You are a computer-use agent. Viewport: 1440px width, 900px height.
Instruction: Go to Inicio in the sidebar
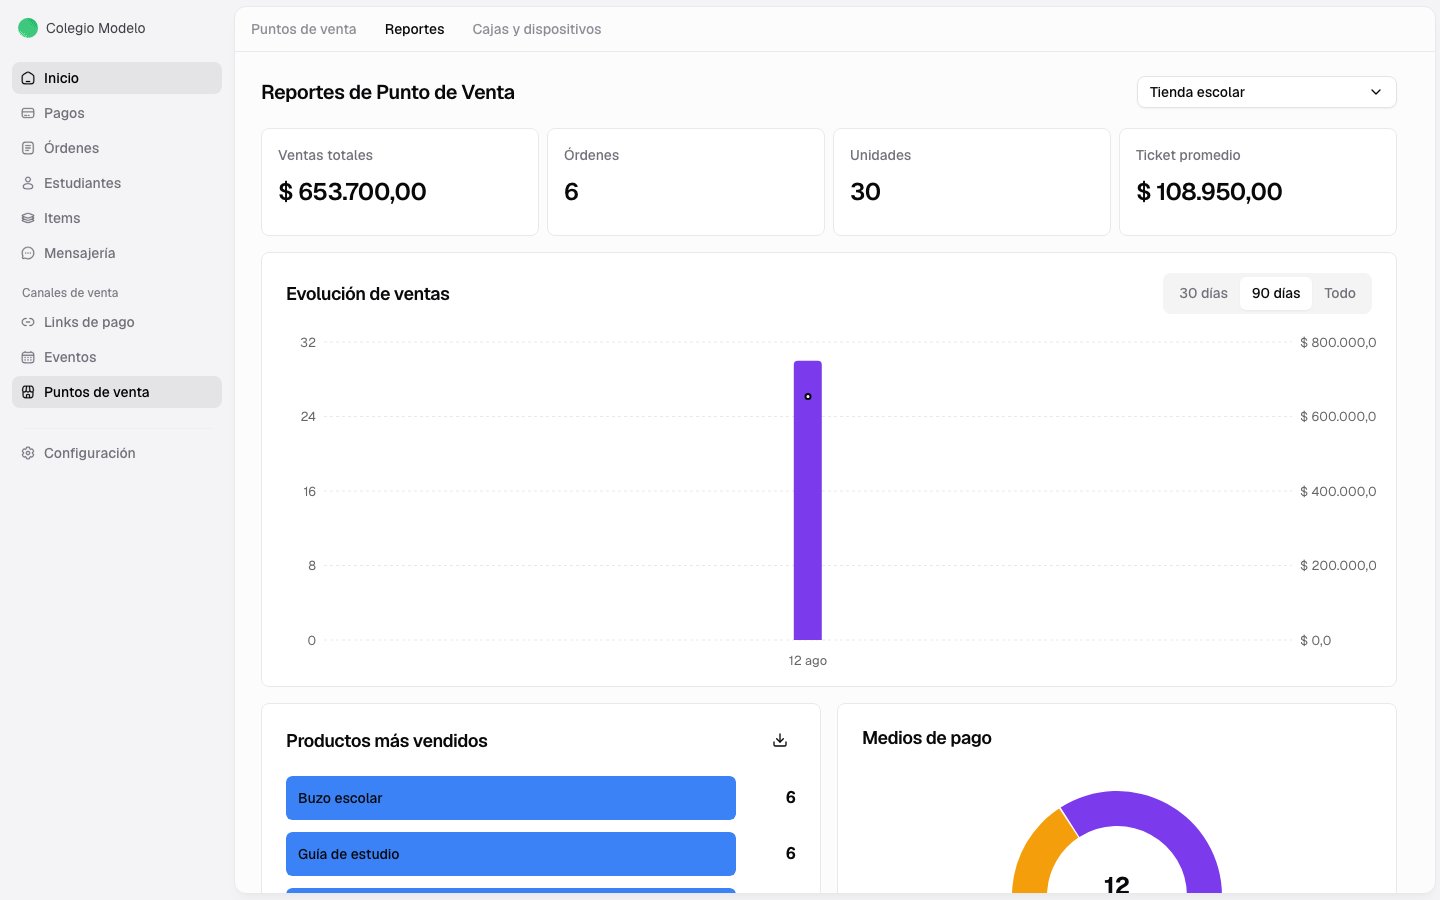tap(117, 78)
